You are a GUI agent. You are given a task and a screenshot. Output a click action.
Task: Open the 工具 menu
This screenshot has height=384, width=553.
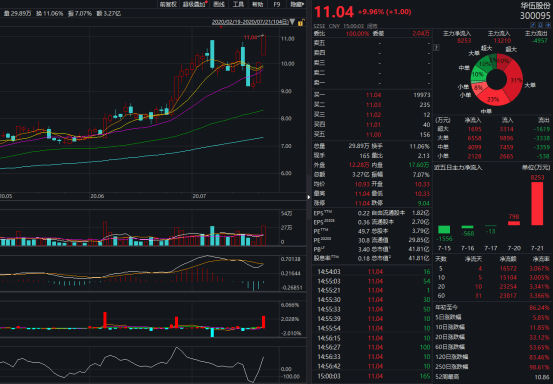click(x=238, y=4)
